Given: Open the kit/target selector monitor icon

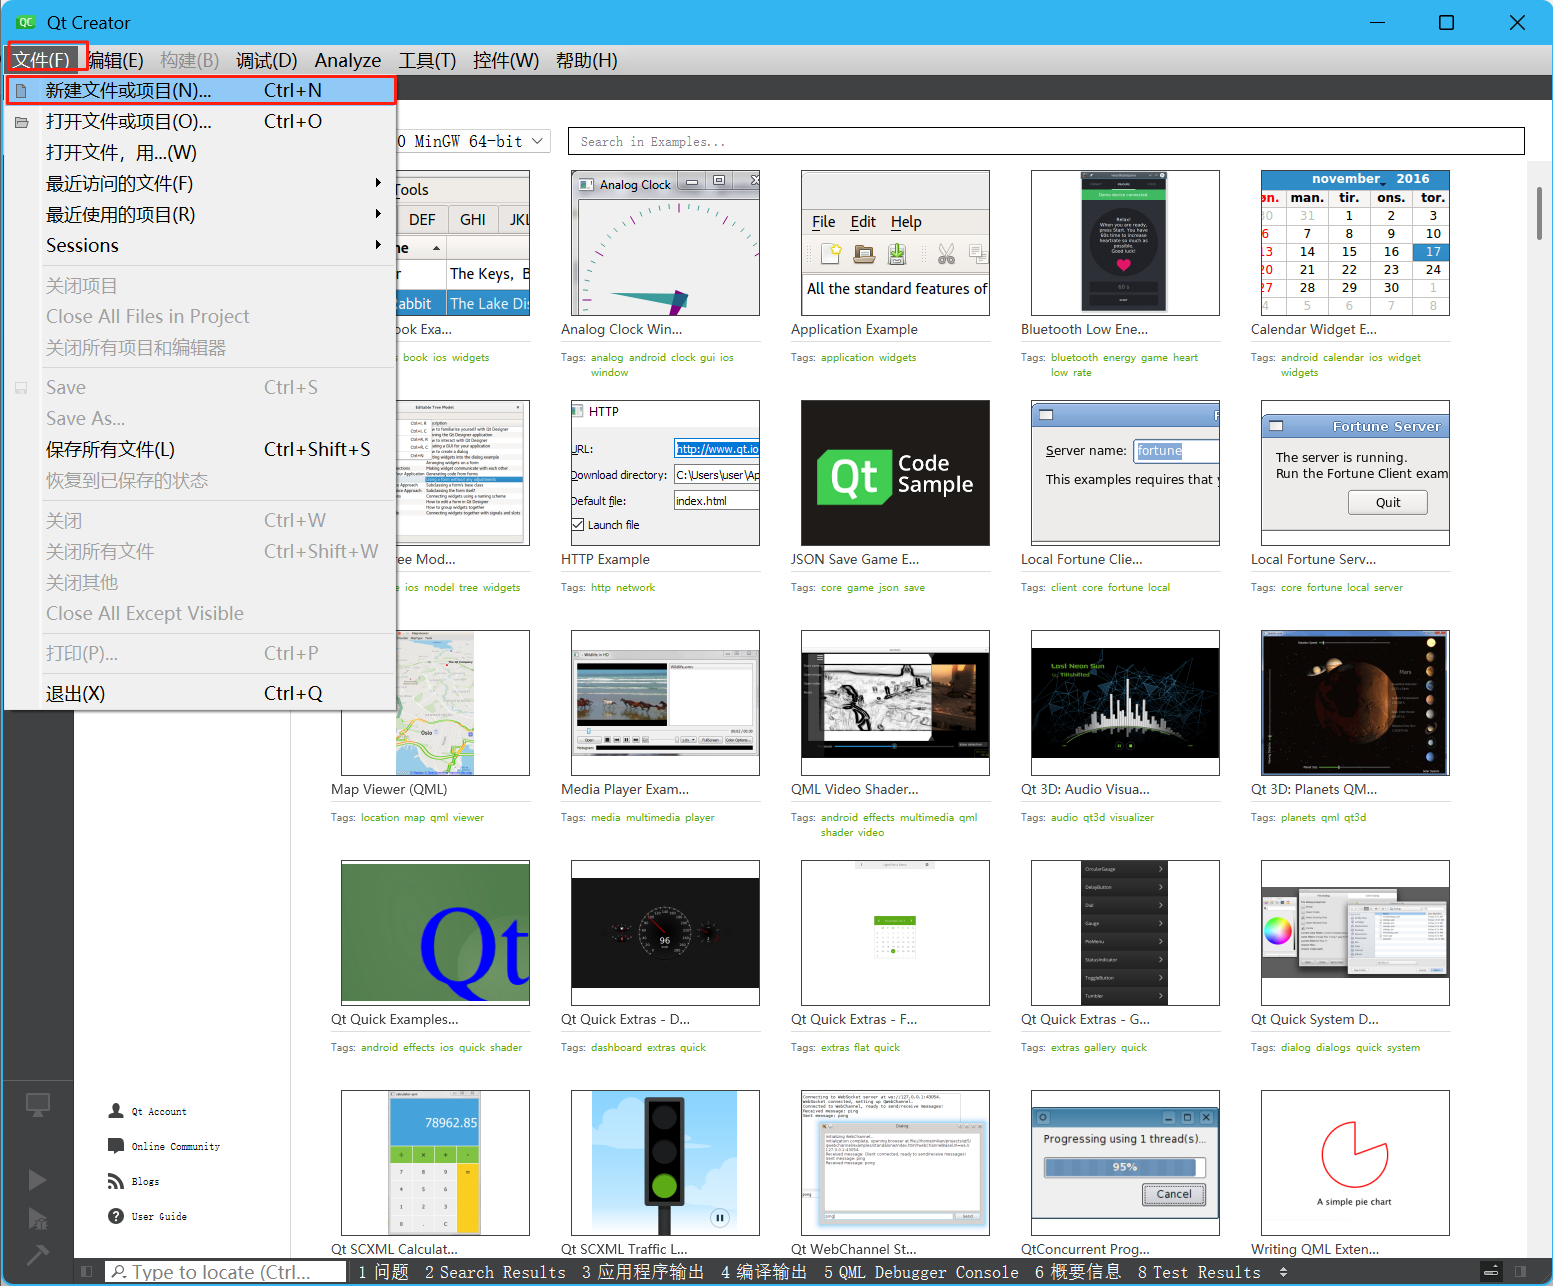Looking at the screenshot, I should coord(38,1104).
